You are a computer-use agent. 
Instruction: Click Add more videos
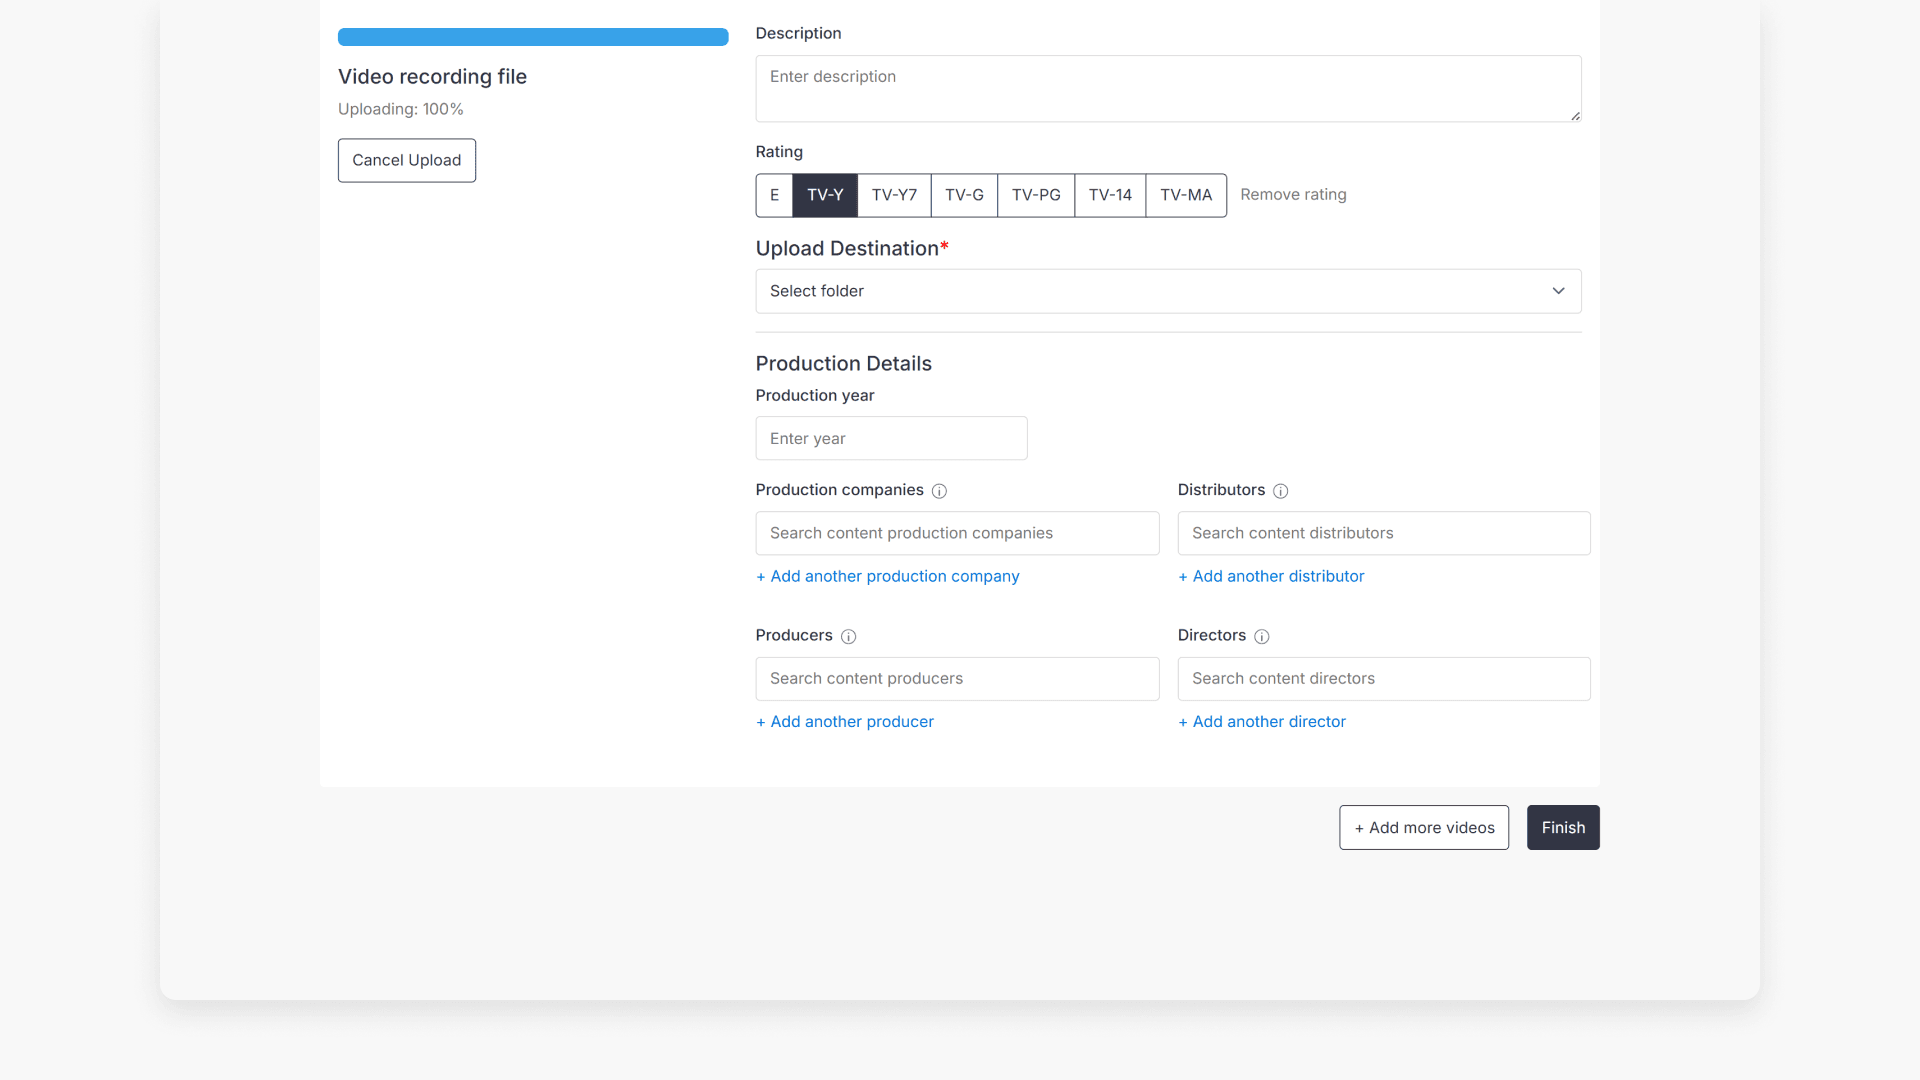(x=1424, y=827)
